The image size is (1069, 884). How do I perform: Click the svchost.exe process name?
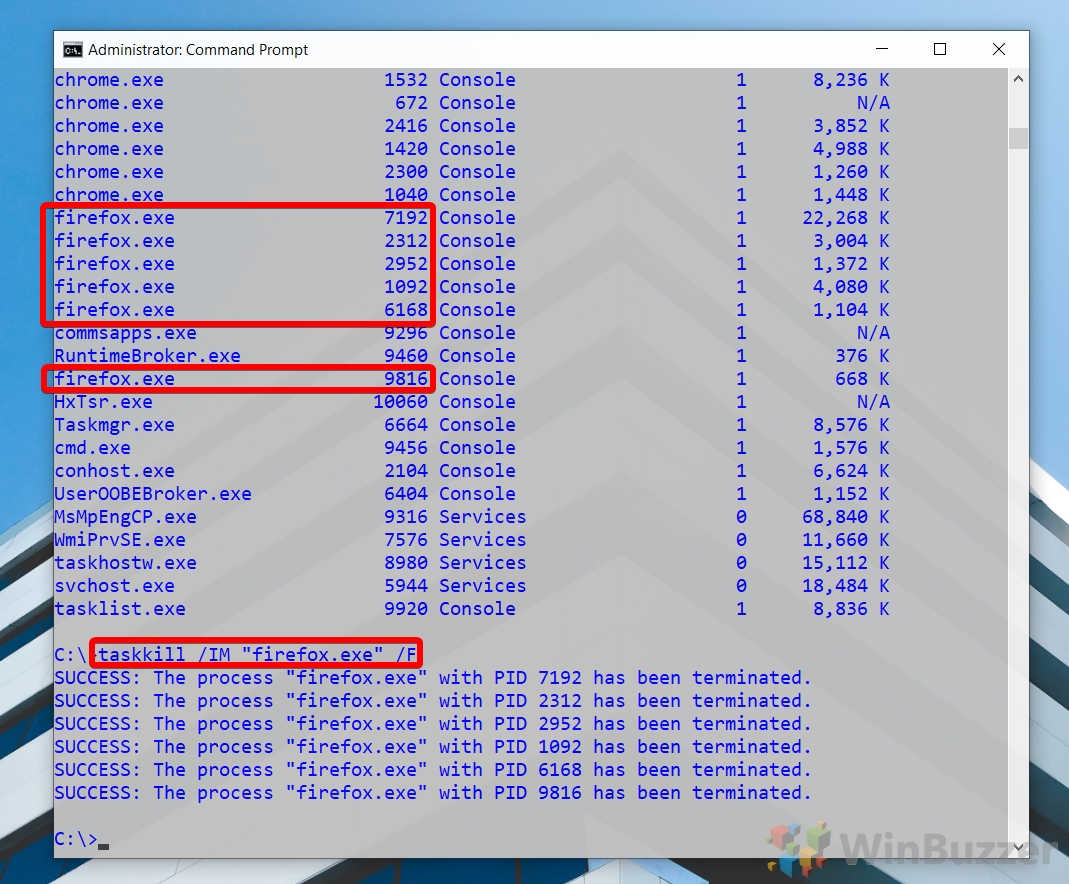pyautogui.click(x=115, y=586)
